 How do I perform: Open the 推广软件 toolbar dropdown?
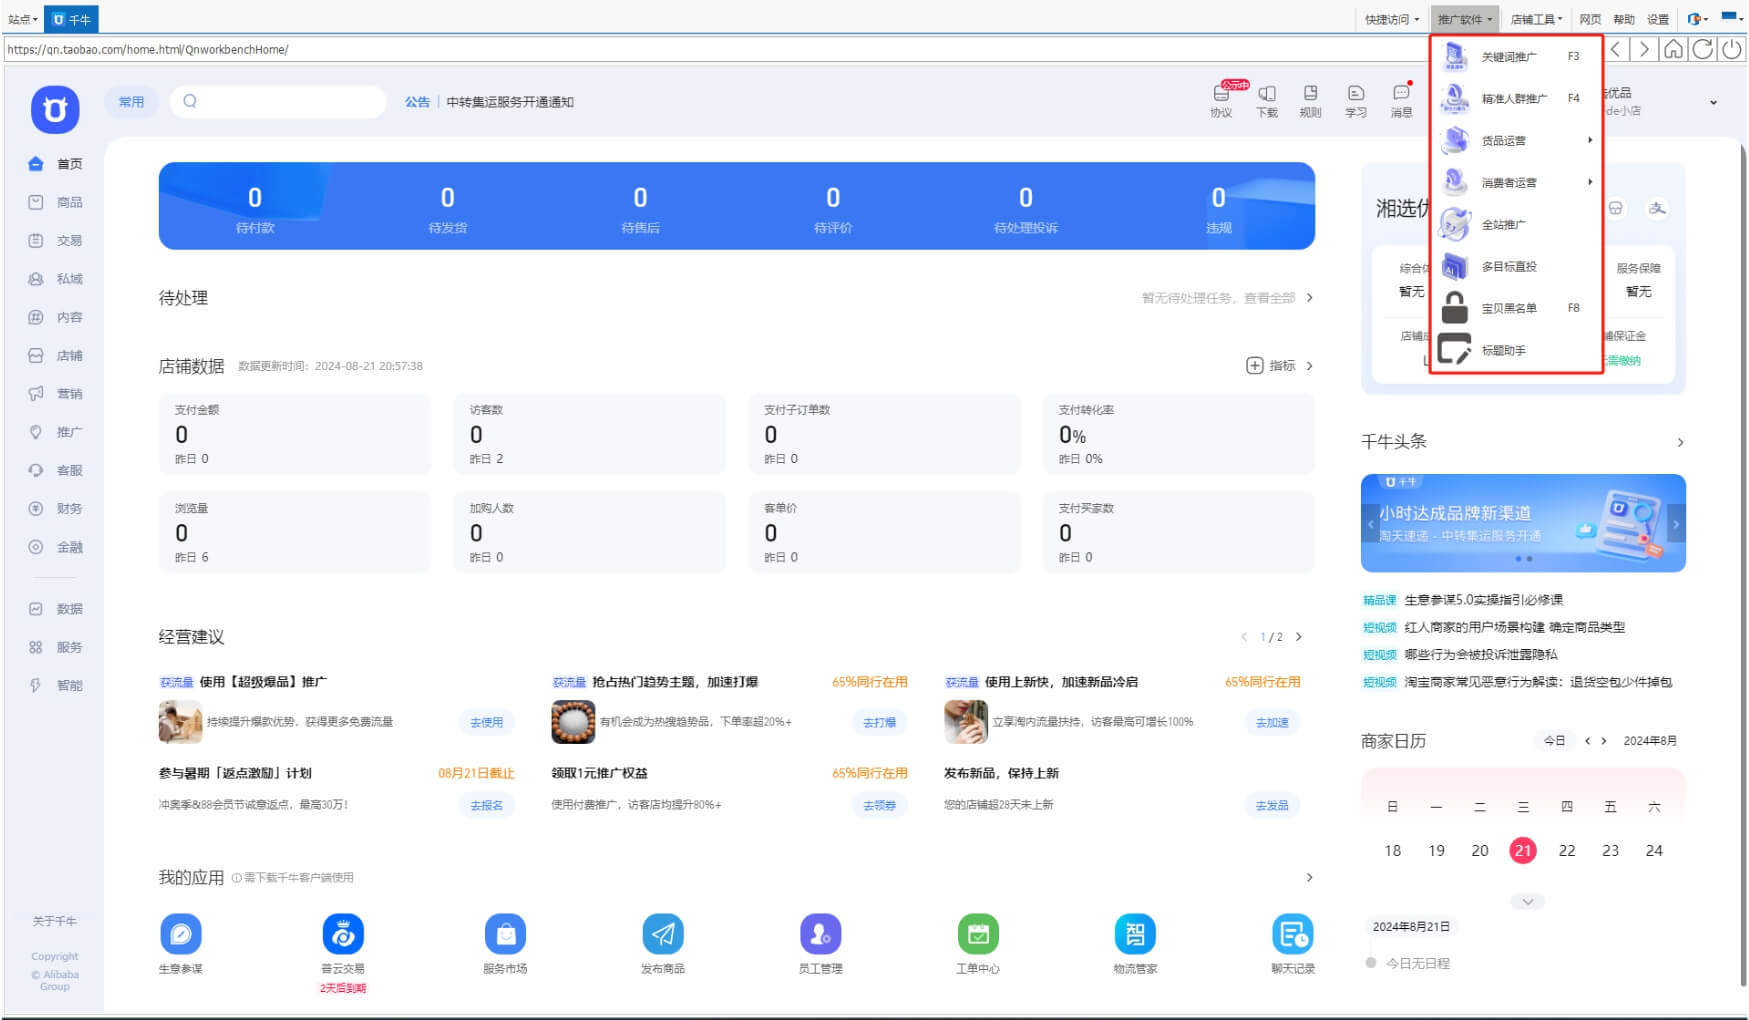coord(1464,19)
